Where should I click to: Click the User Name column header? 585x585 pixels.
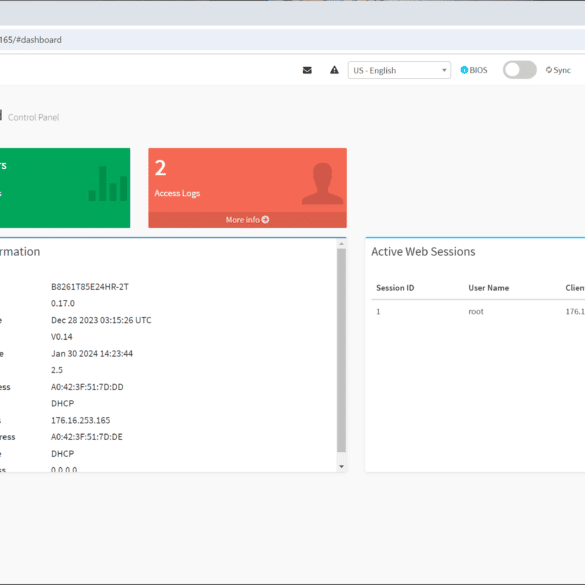pos(489,288)
